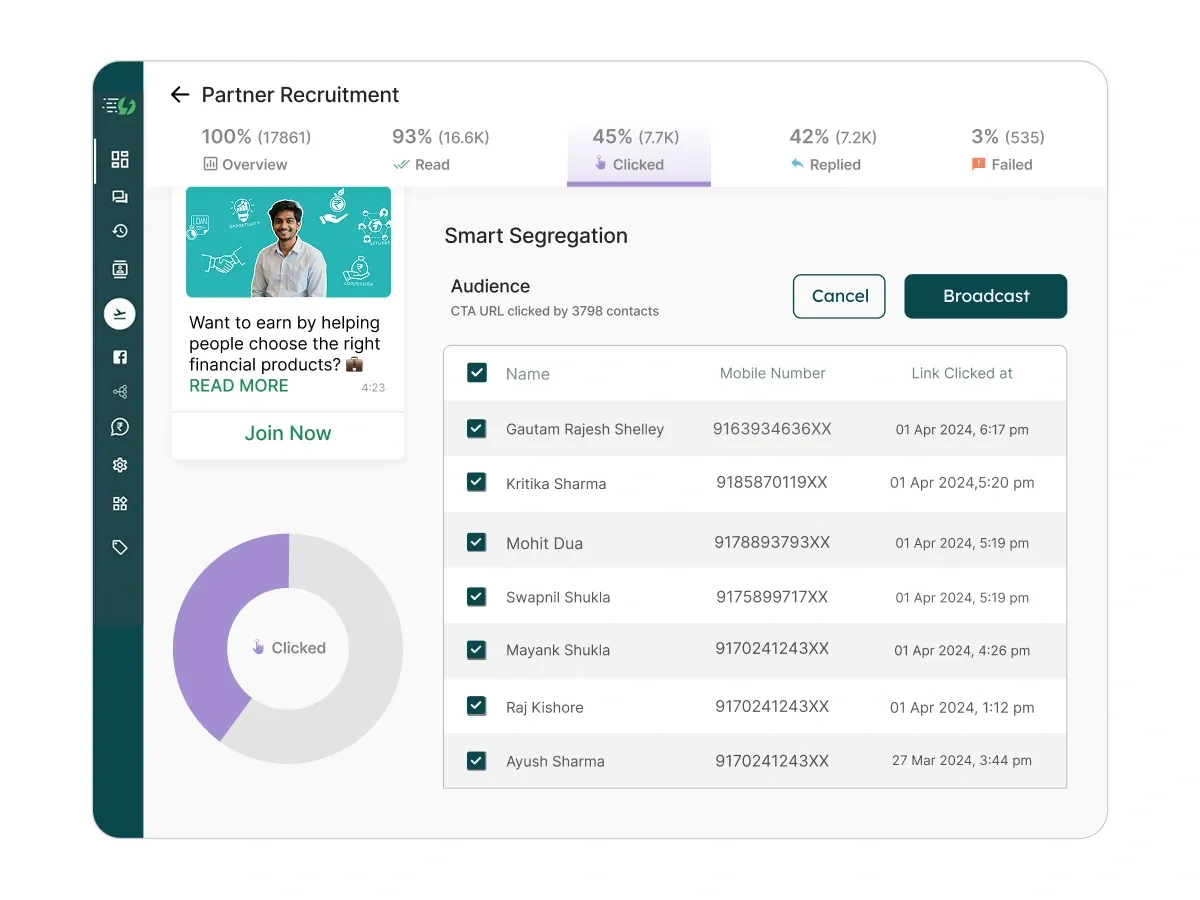Open the settings gear in the sidebar
This screenshot has width=1200, height=900.
pos(120,464)
